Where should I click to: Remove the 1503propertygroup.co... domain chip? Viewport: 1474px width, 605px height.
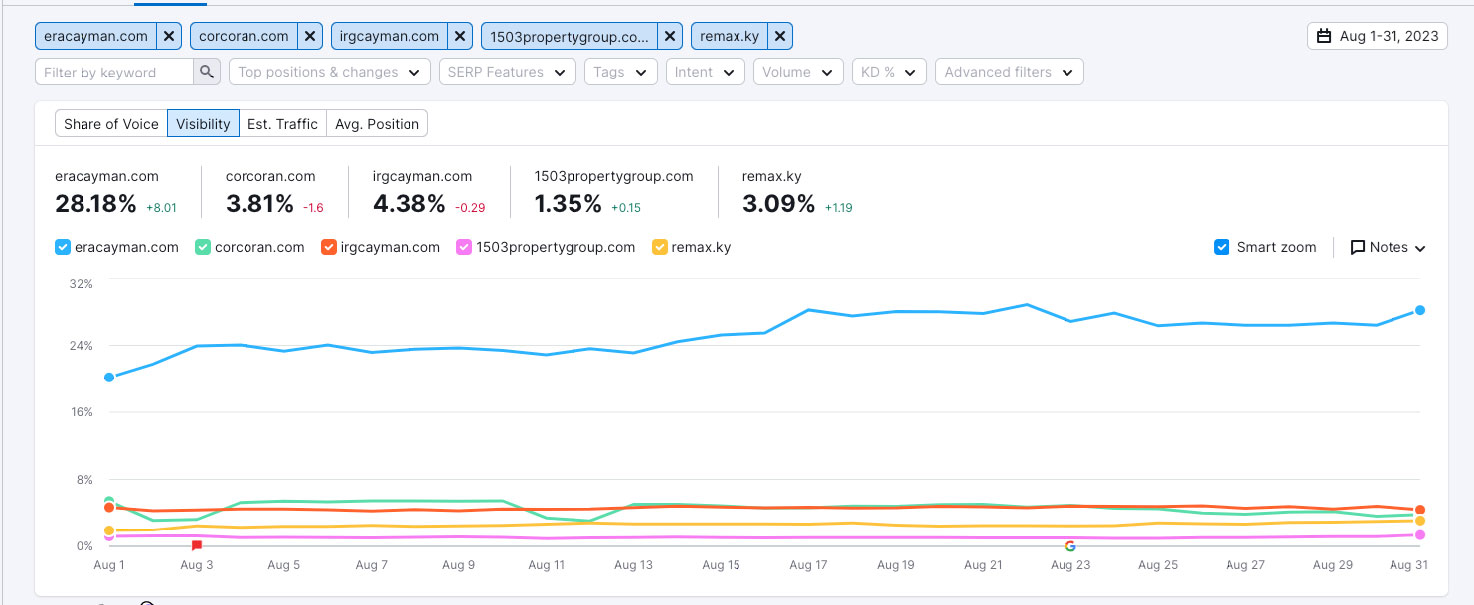pos(671,36)
